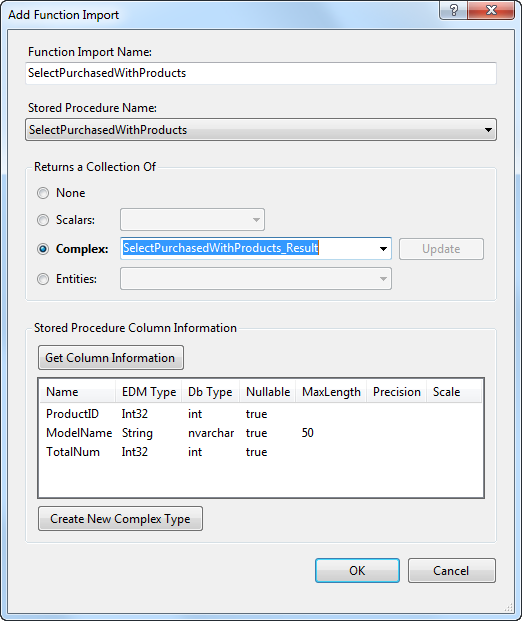Select the Scalars radio button
The height and width of the screenshot is (621, 522).
coord(43,220)
